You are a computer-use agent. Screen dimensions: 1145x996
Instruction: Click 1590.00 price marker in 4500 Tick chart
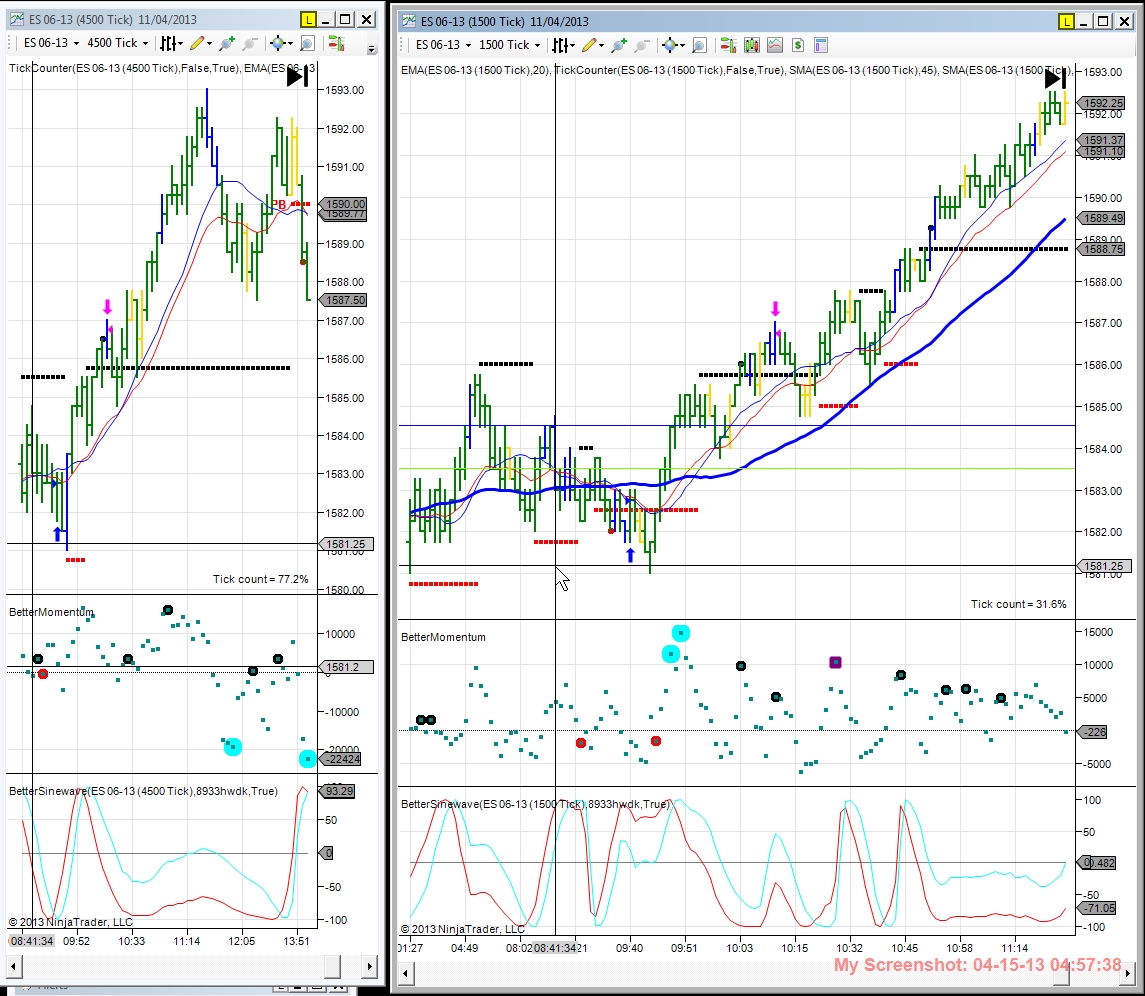coord(344,204)
